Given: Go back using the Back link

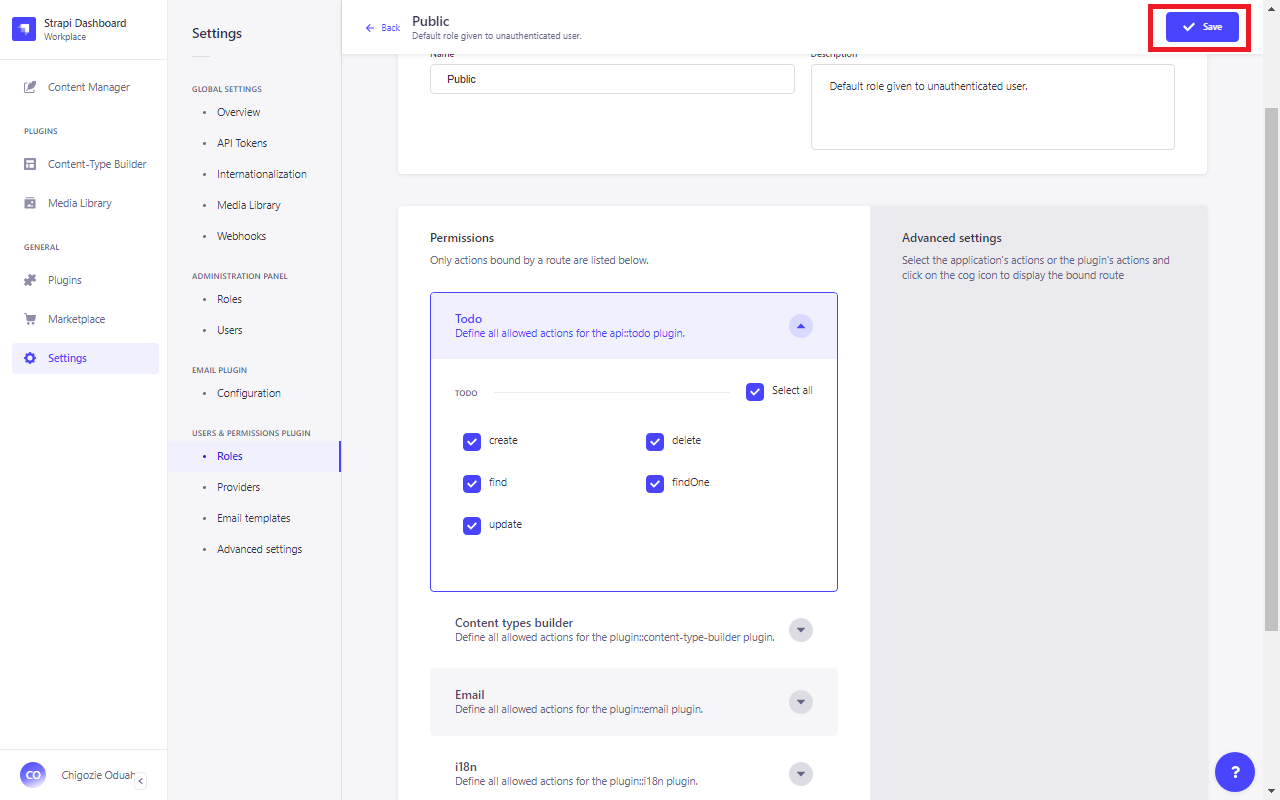Looking at the screenshot, I should pos(383,28).
